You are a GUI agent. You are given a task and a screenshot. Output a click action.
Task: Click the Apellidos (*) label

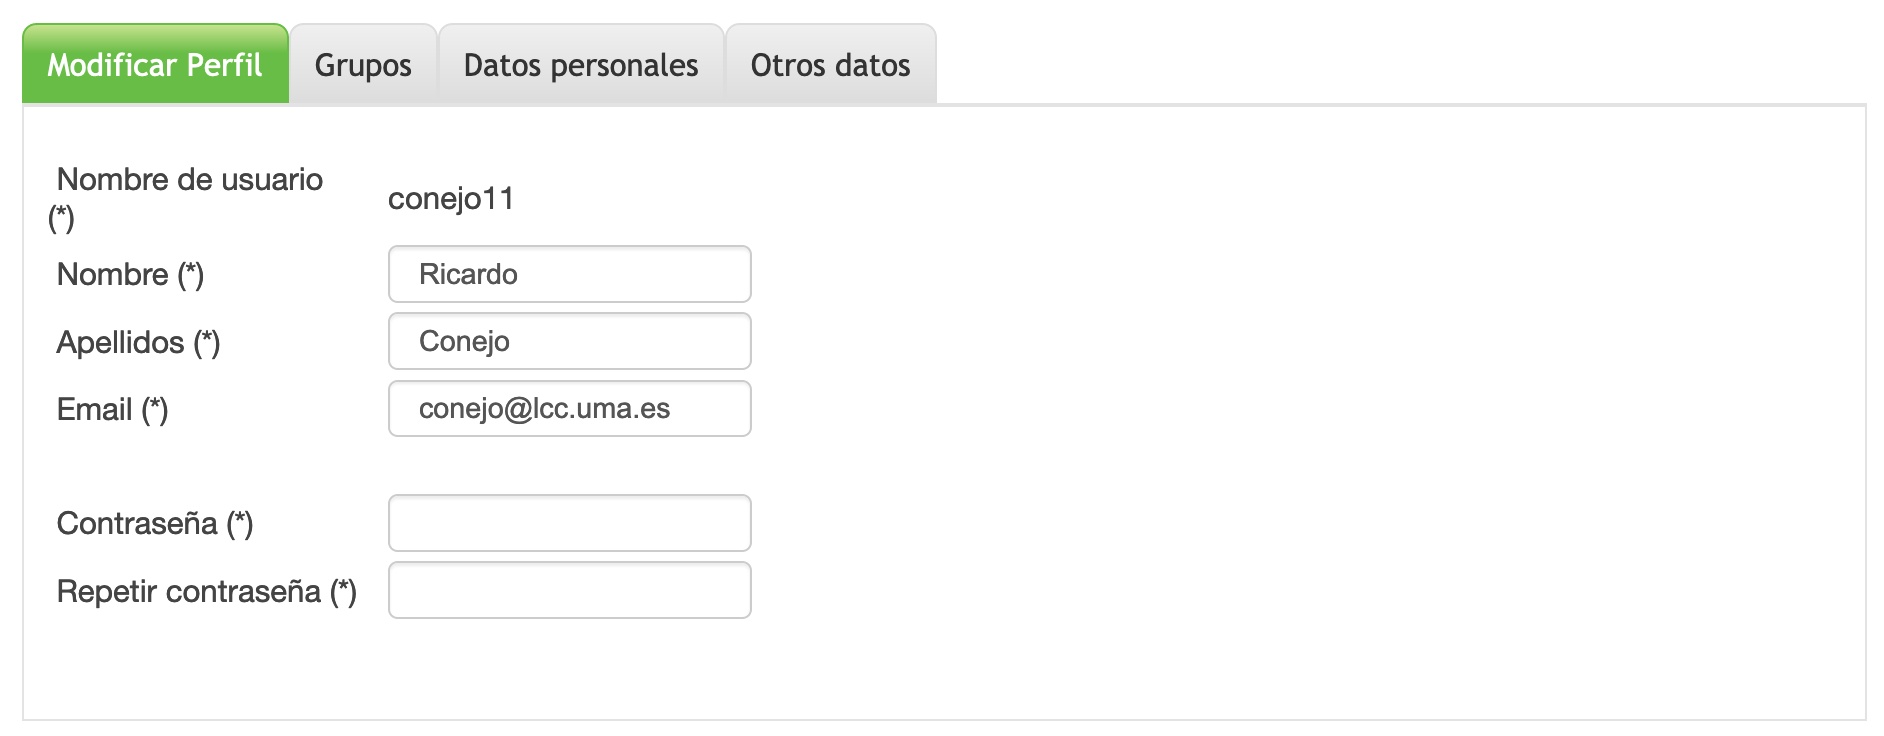click(x=138, y=342)
